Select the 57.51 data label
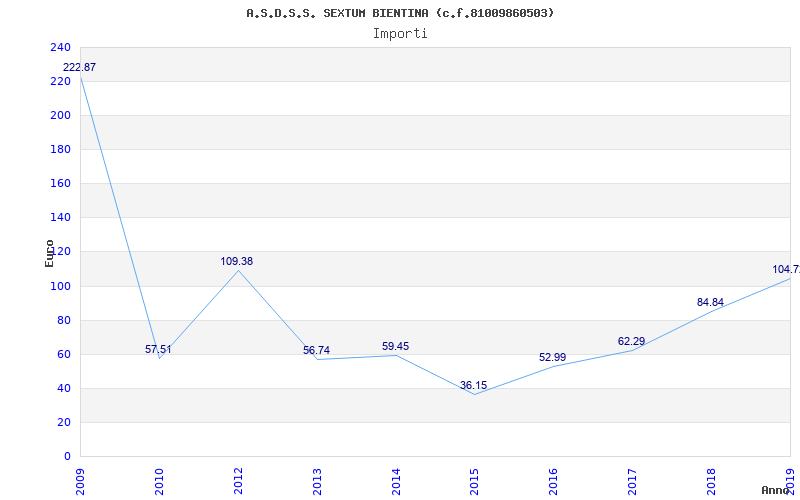This screenshot has width=800, height=500. pyautogui.click(x=158, y=349)
